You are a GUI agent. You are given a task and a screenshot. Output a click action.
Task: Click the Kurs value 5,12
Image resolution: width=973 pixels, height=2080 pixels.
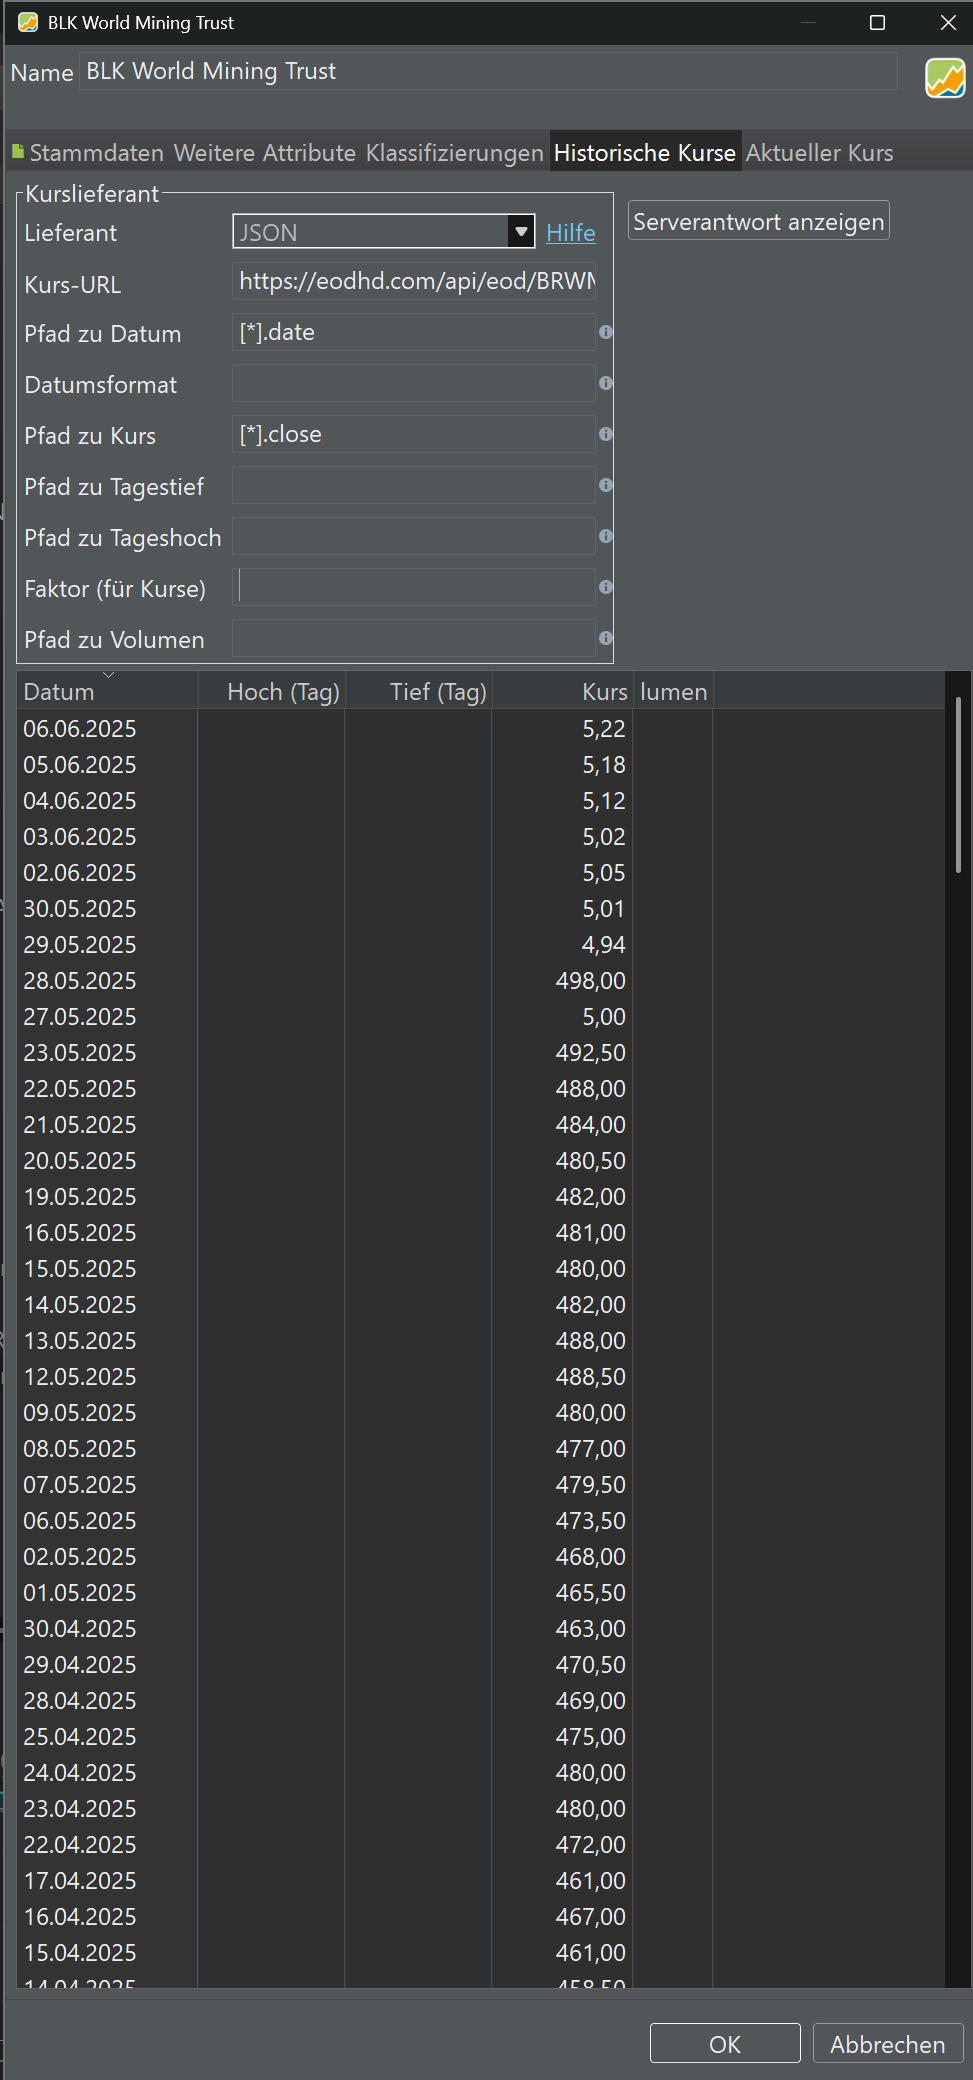coord(604,801)
